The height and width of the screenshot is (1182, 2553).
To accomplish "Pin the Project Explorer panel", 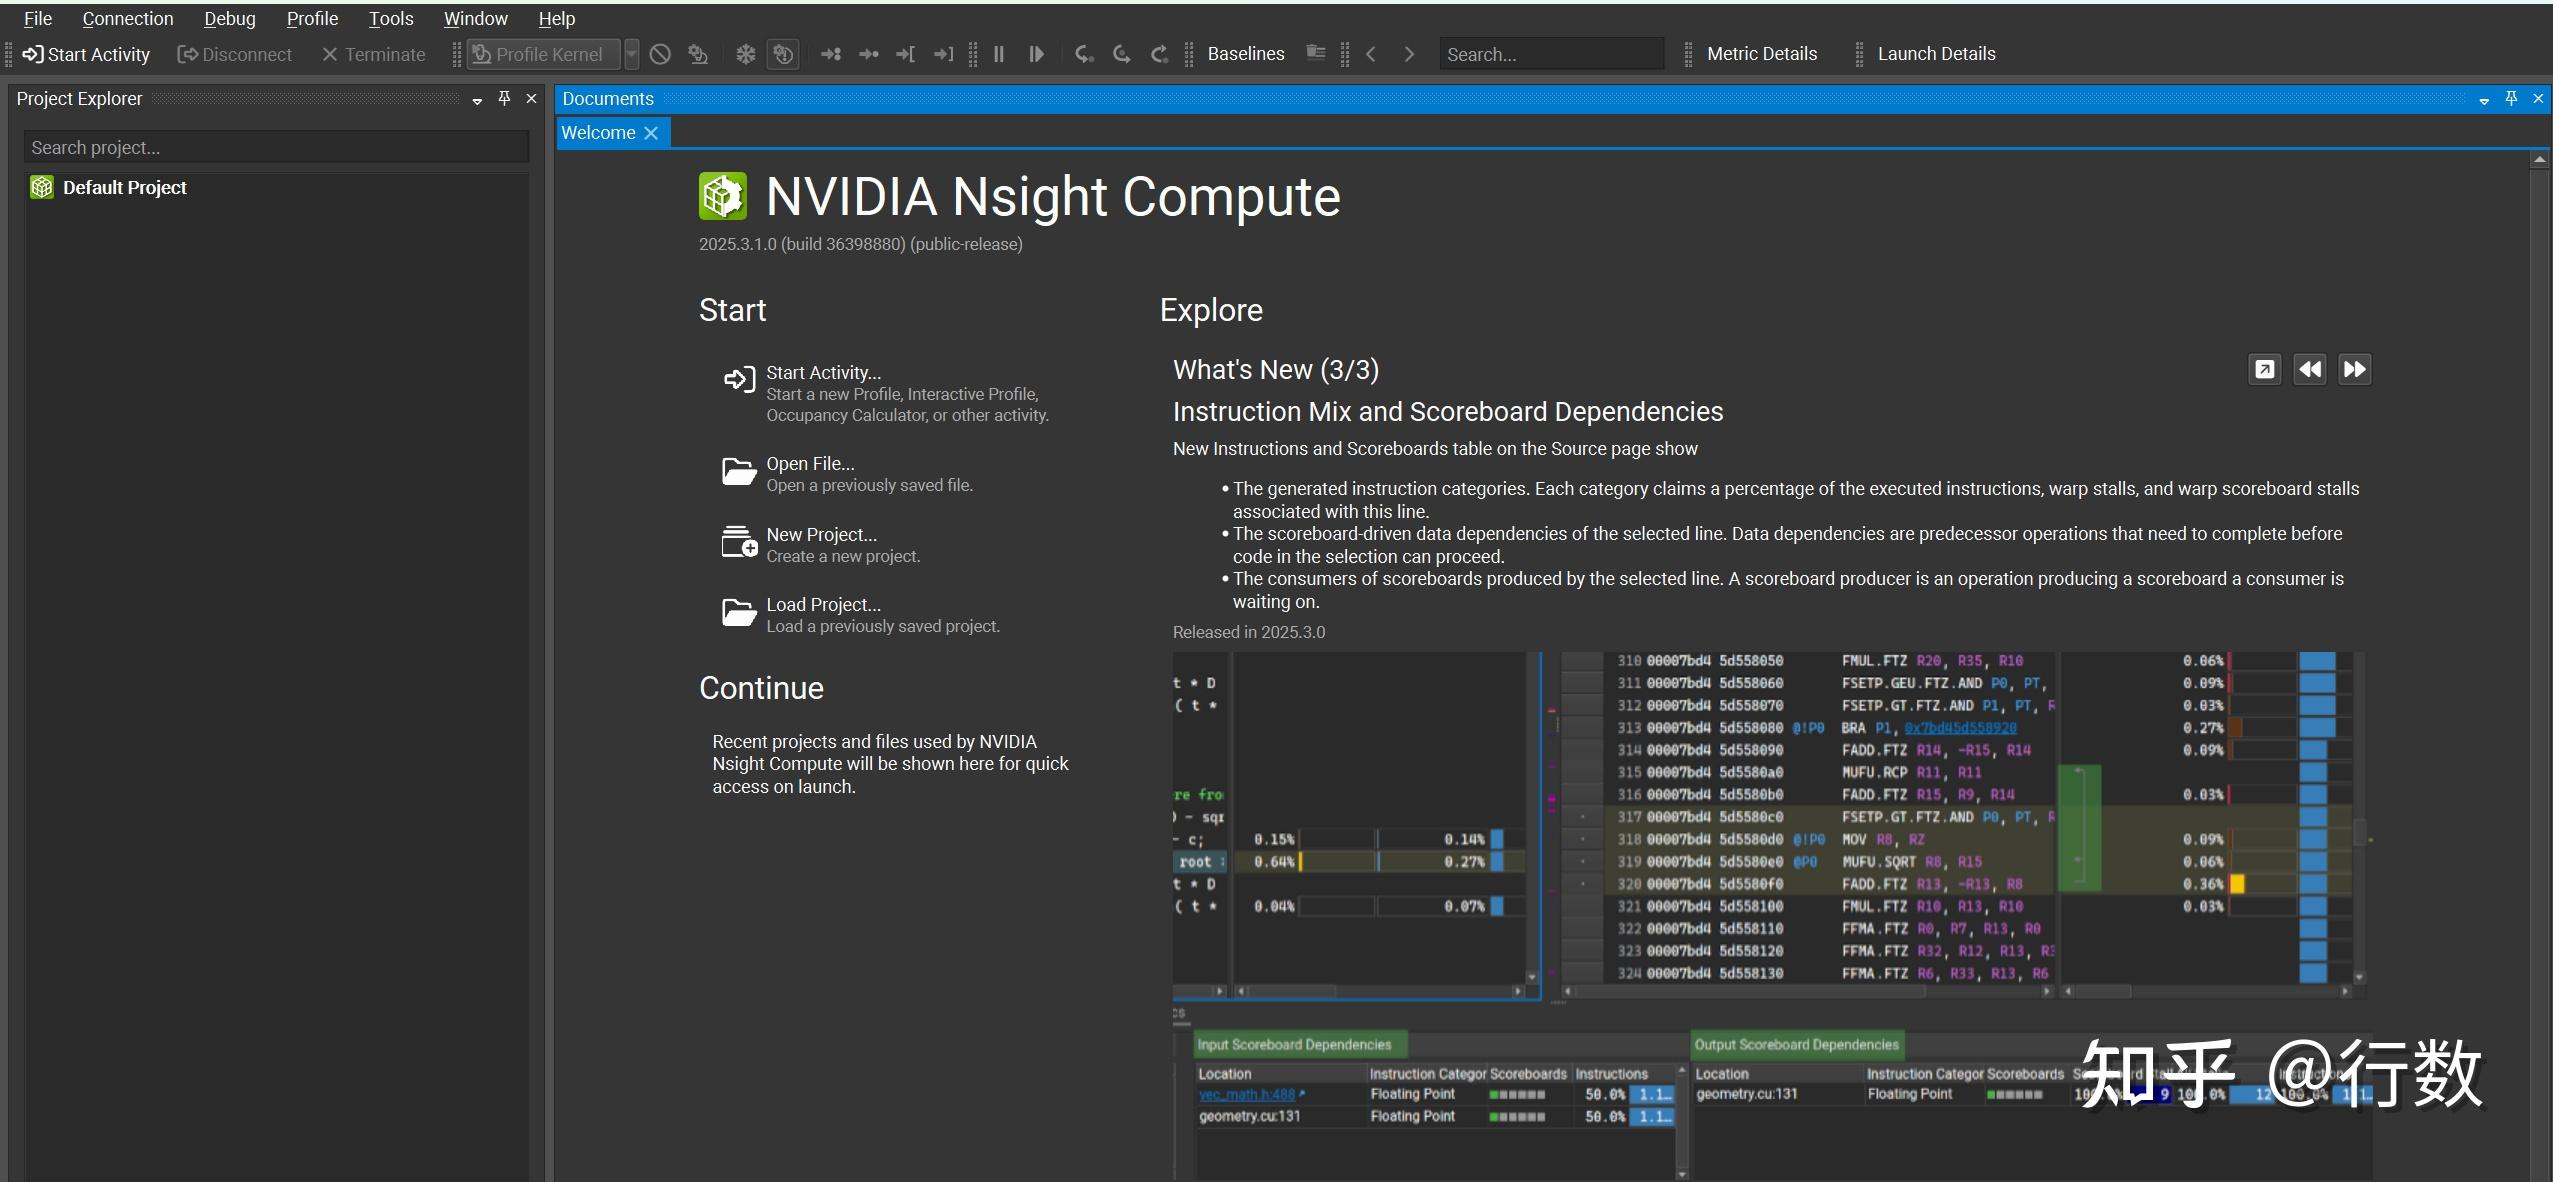I will [x=504, y=98].
